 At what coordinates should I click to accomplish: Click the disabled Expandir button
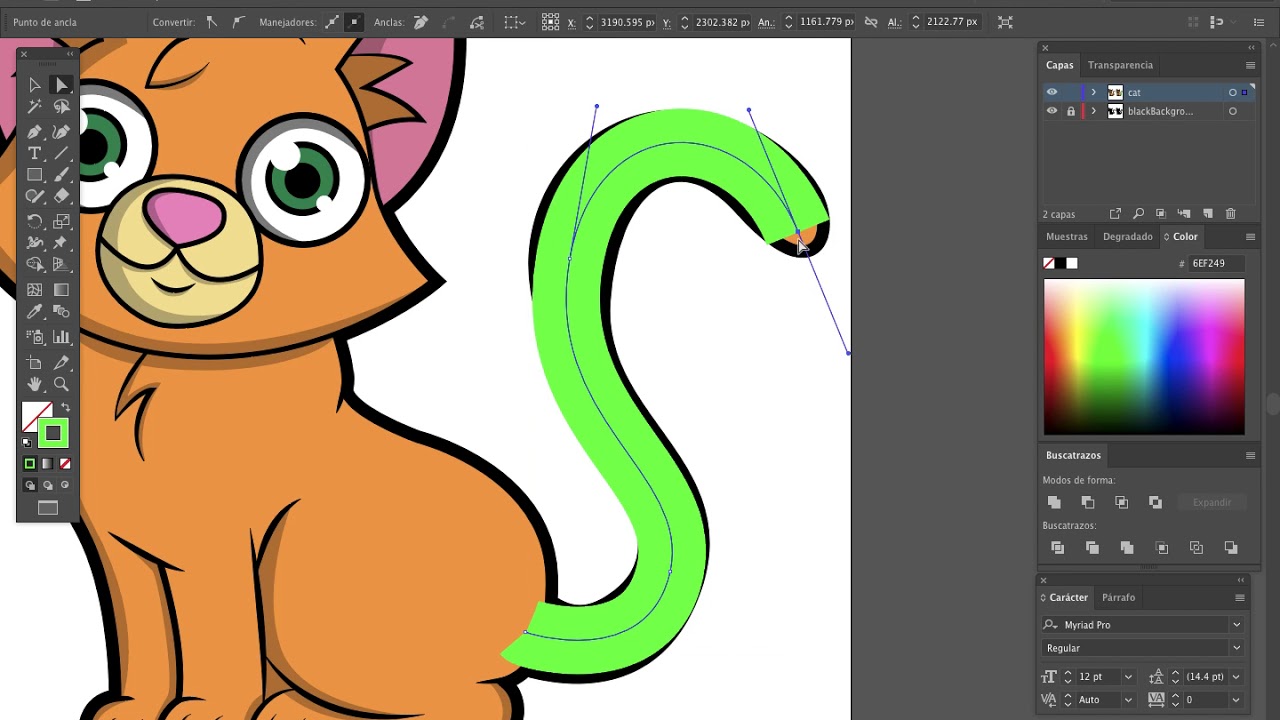click(1211, 502)
